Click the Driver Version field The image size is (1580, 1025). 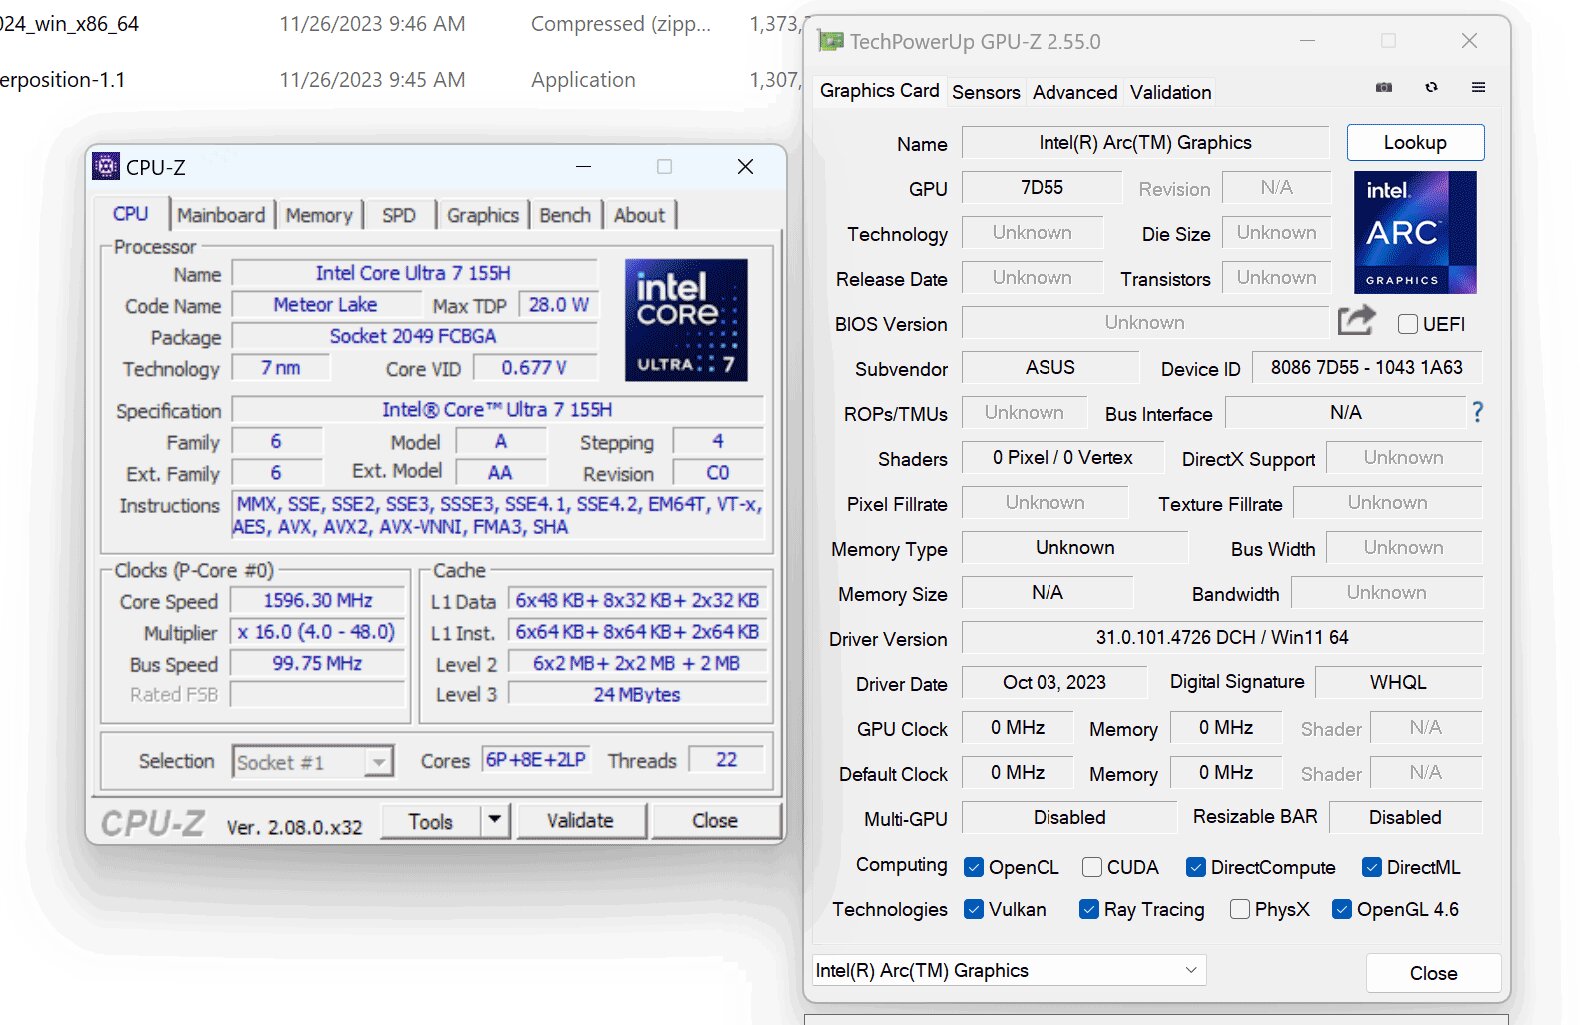[1222, 637]
